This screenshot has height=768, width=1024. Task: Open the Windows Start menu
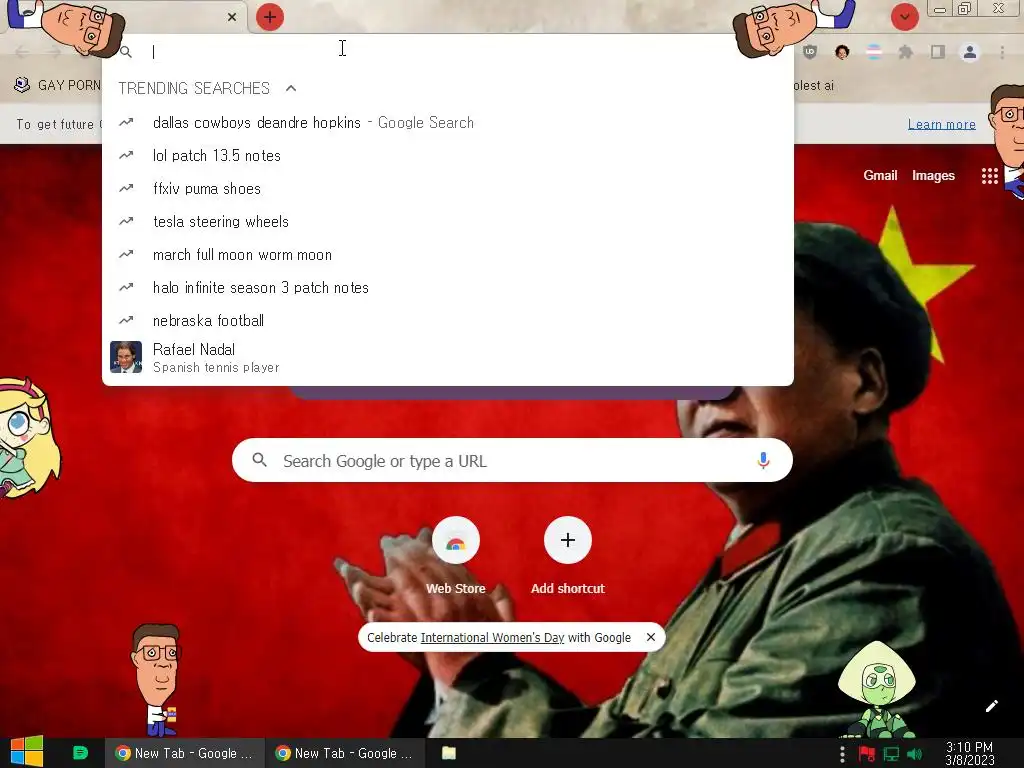coord(27,752)
